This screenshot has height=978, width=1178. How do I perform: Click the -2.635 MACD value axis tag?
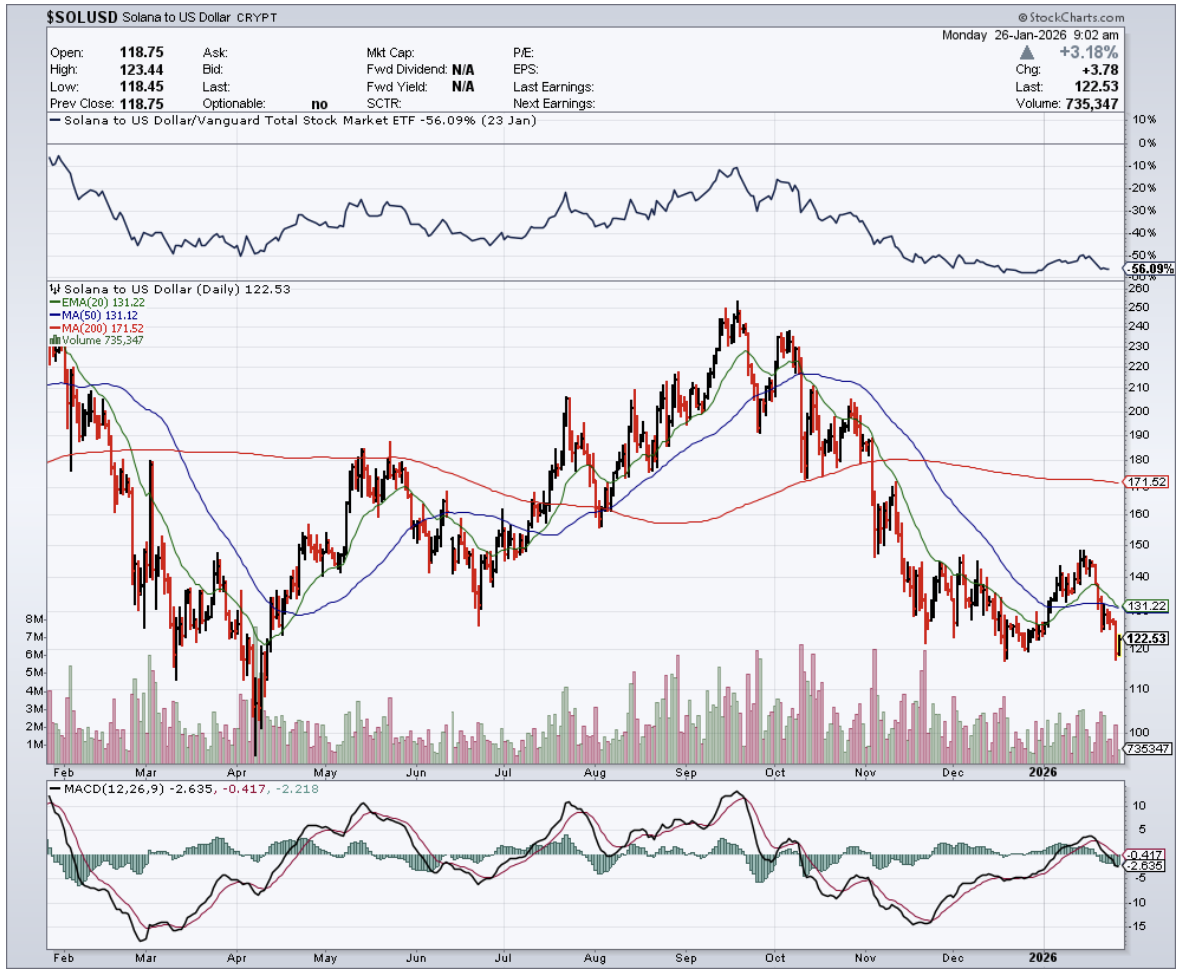pos(1142,867)
